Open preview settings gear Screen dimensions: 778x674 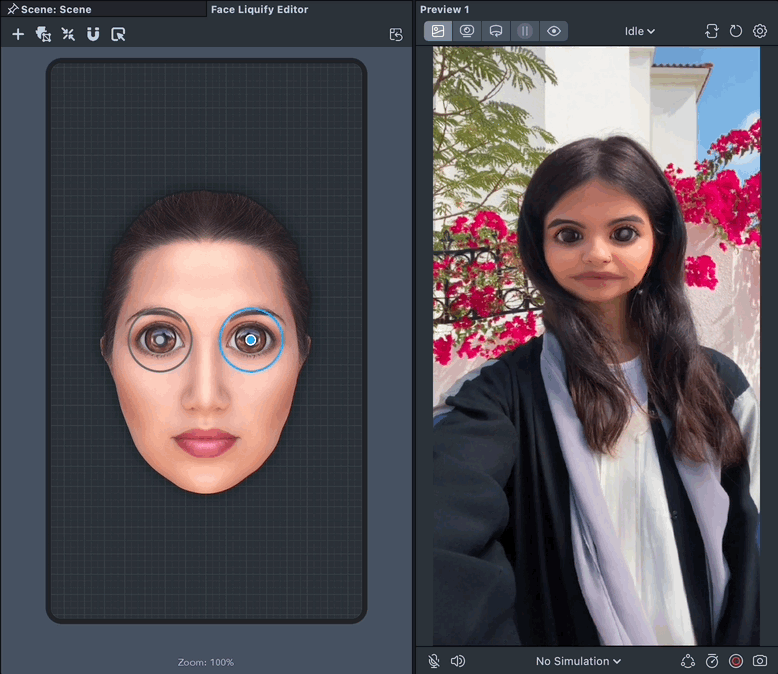point(760,31)
